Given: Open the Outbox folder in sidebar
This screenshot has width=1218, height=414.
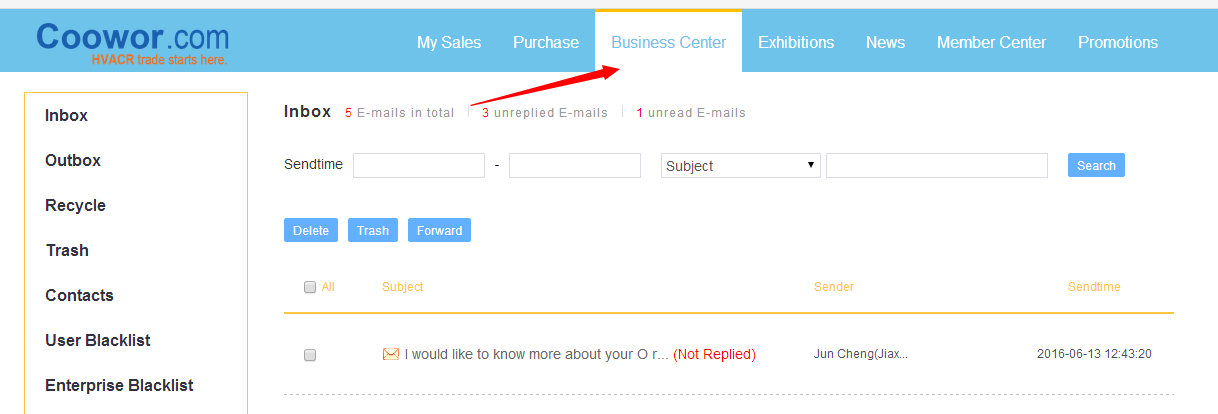Looking at the screenshot, I should click(73, 161).
